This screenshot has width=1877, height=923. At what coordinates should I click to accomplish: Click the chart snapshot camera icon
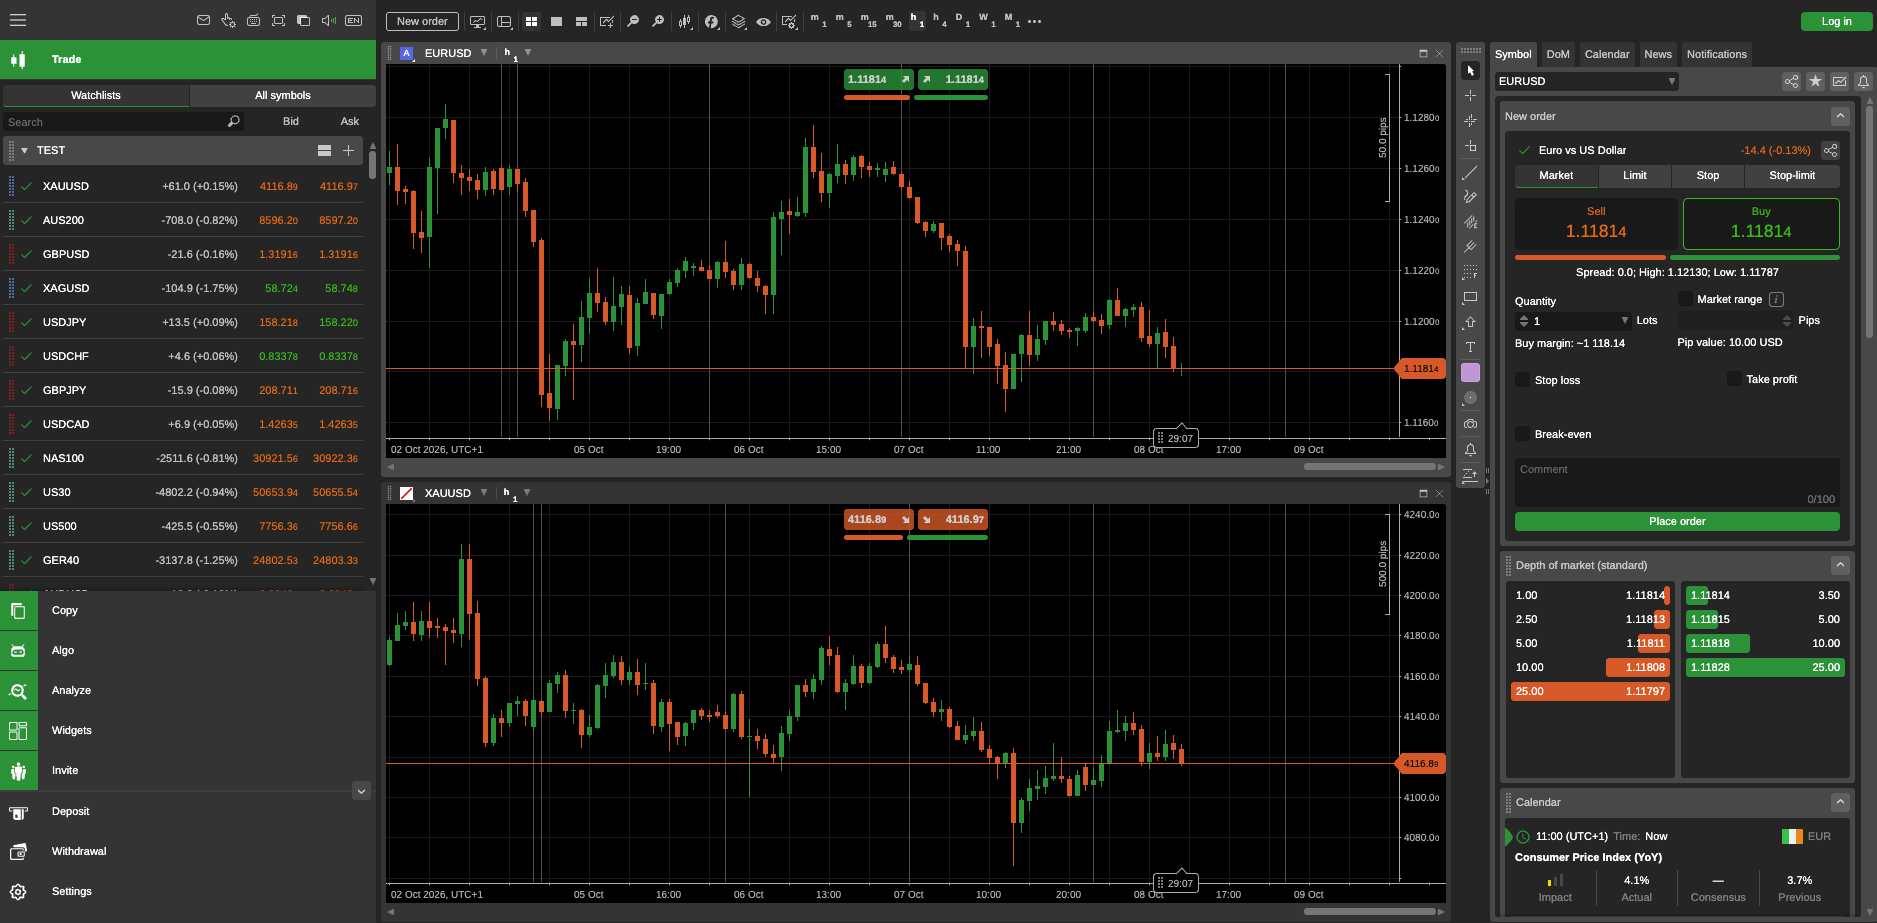tap(1470, 424)
